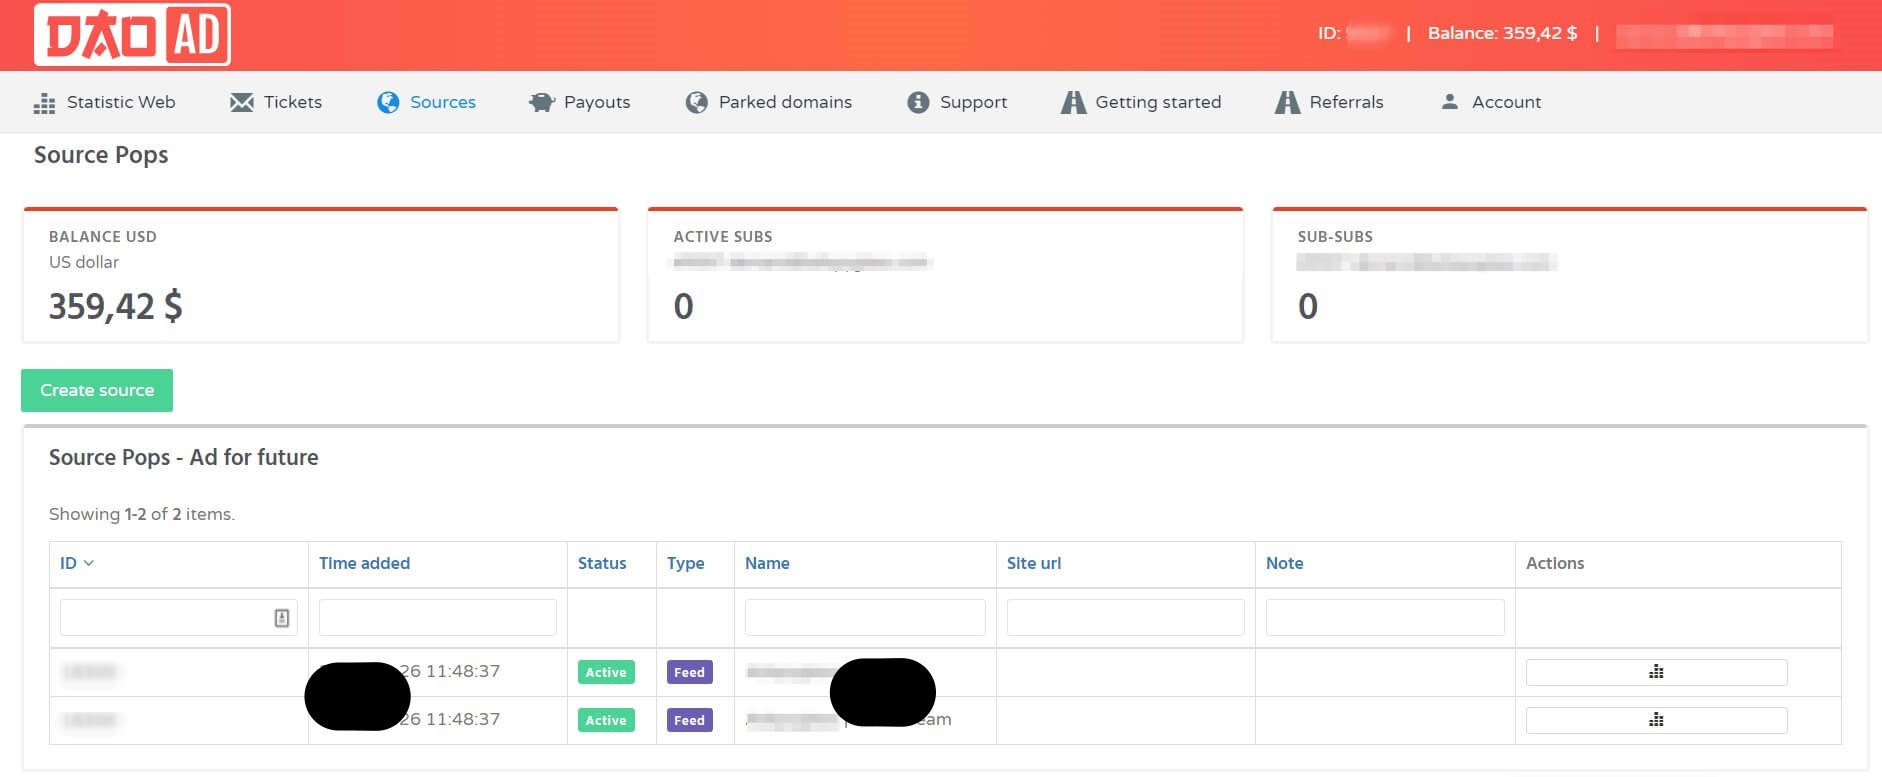The image size is (1882, 777).
Task: Sort the table by Status header
Action: click(601, 563)
